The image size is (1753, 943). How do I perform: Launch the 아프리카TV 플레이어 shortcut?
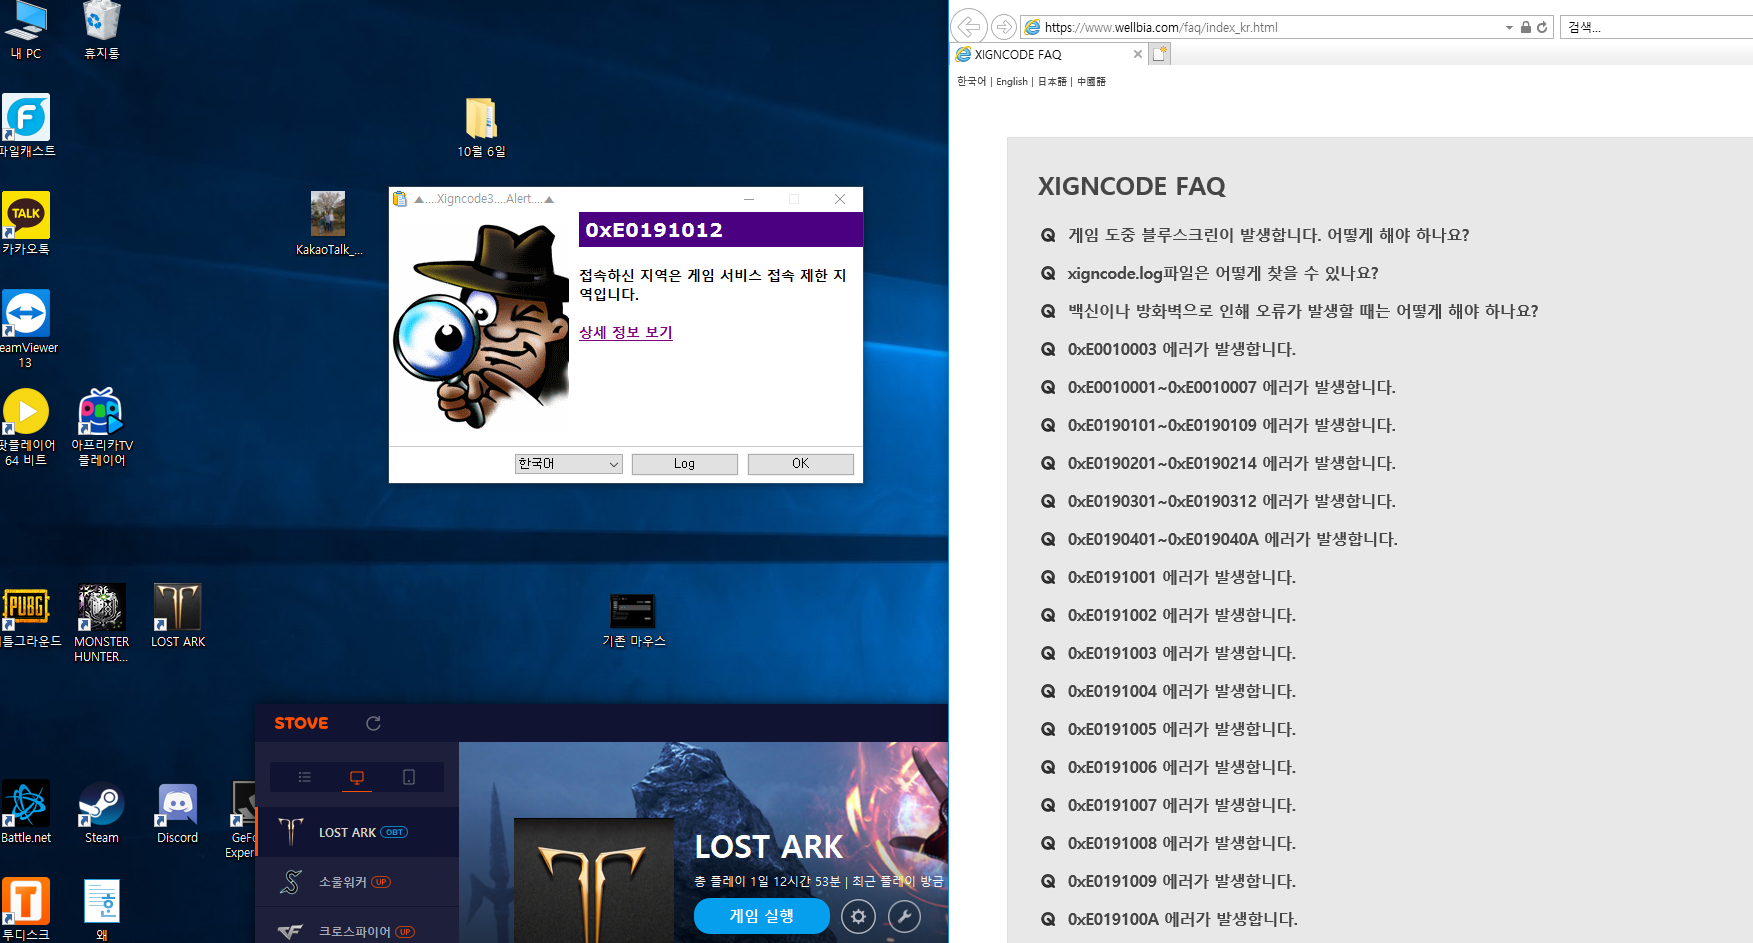coord(102,427)
